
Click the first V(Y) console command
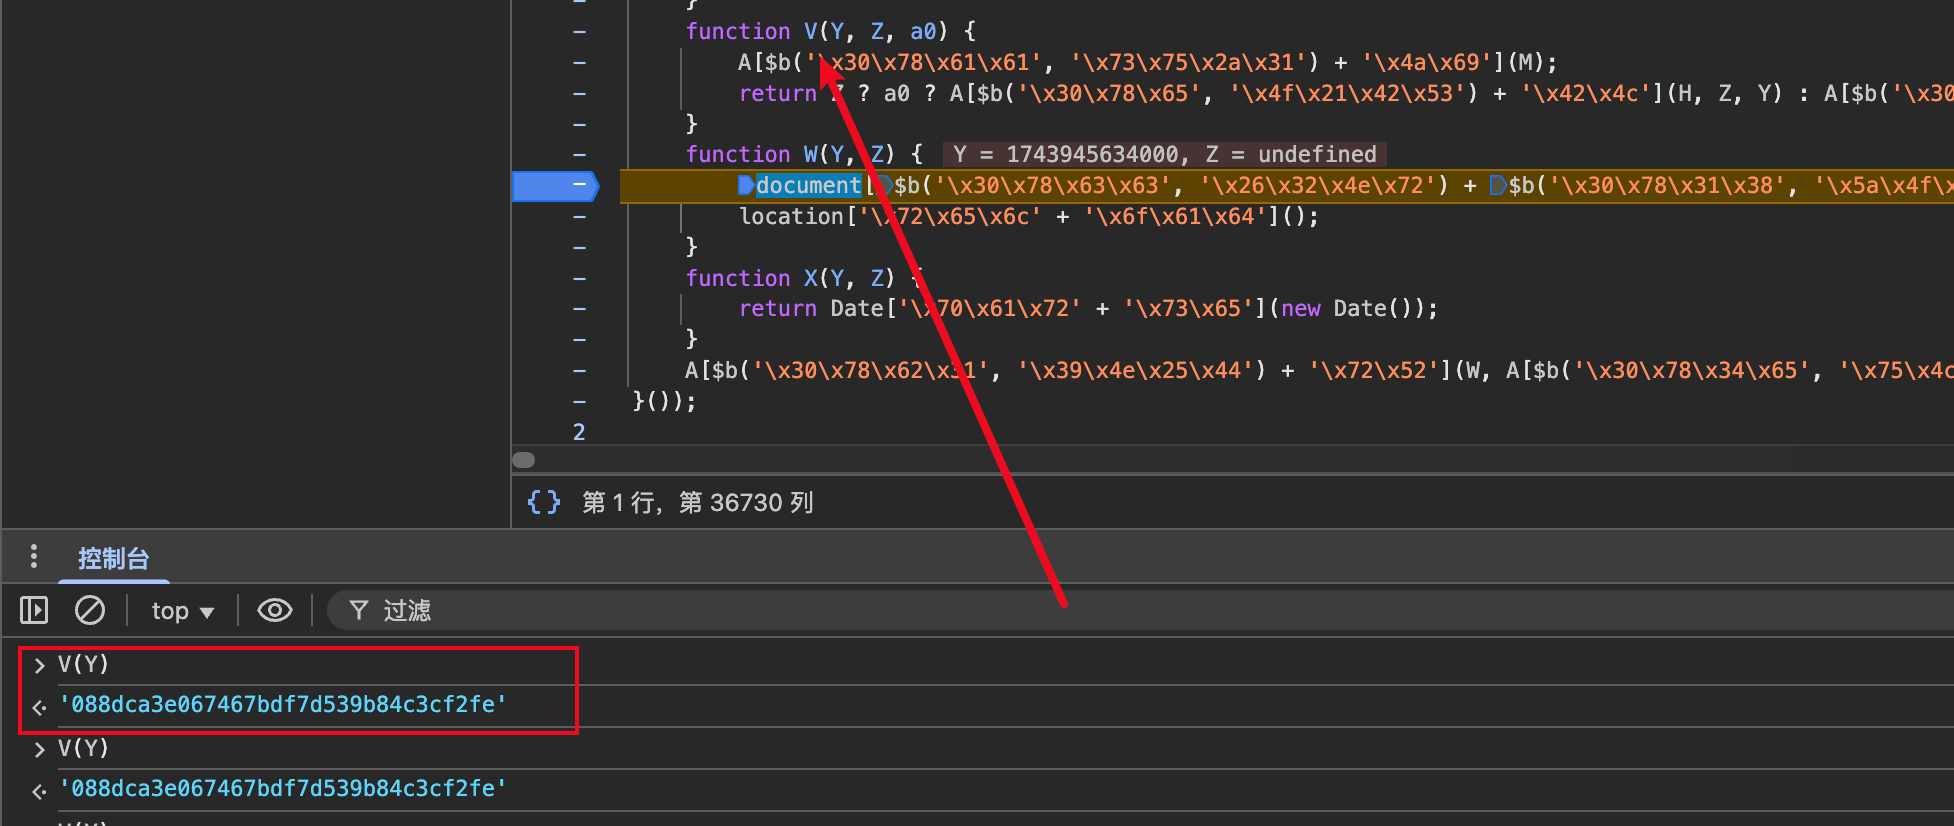click(83, 664)
